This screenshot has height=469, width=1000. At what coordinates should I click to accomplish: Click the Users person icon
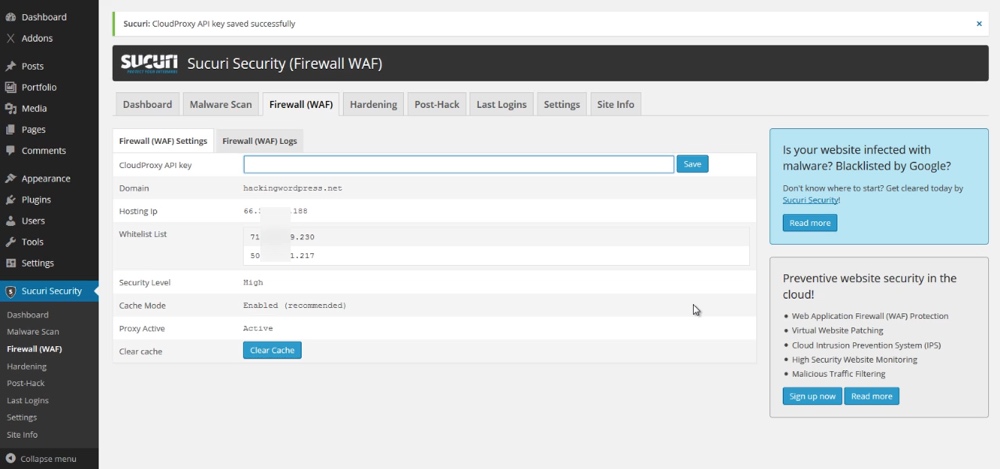coord(10,221)
